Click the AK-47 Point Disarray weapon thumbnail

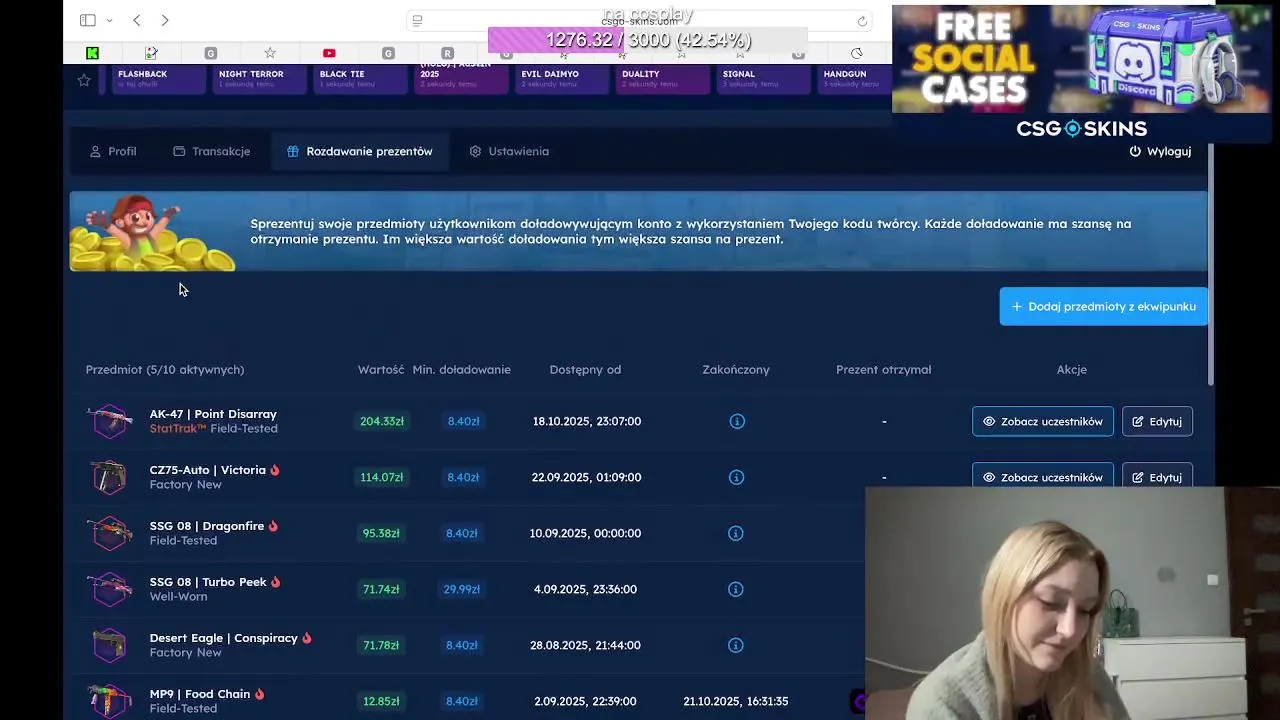coord(109,421)
